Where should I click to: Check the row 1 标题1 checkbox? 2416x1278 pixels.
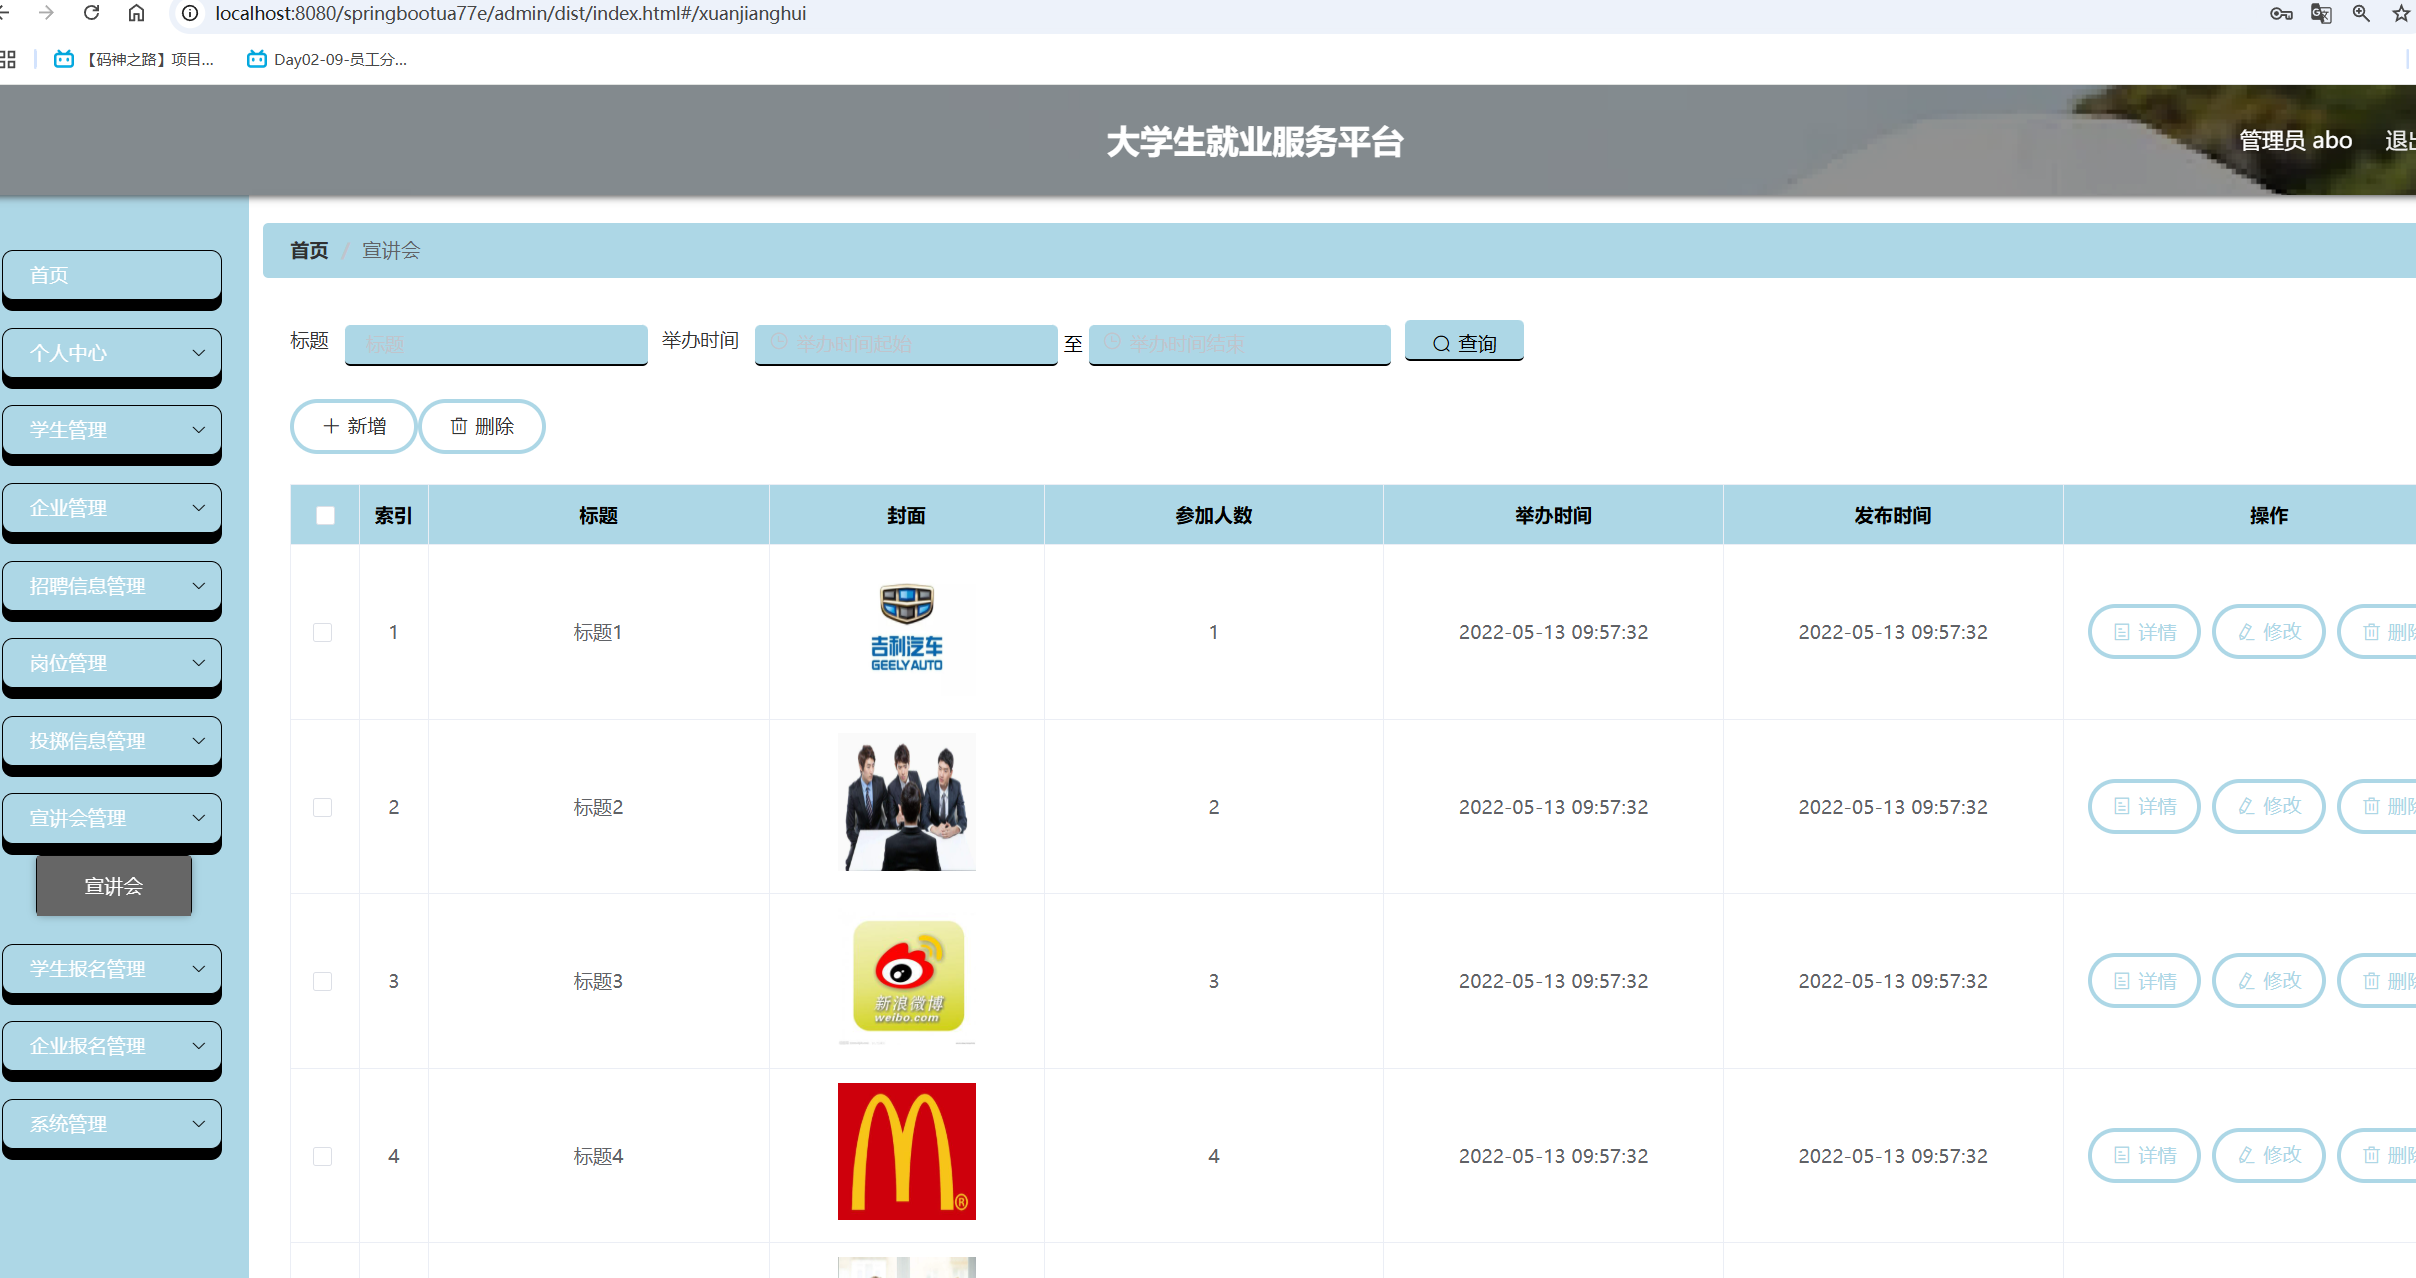[x=322, y=632]
